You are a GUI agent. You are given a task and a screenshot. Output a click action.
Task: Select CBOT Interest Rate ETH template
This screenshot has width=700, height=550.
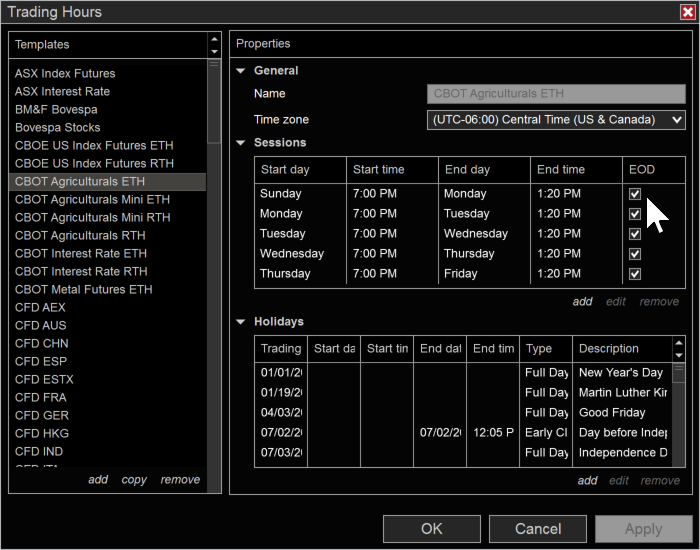coord(107,254)
